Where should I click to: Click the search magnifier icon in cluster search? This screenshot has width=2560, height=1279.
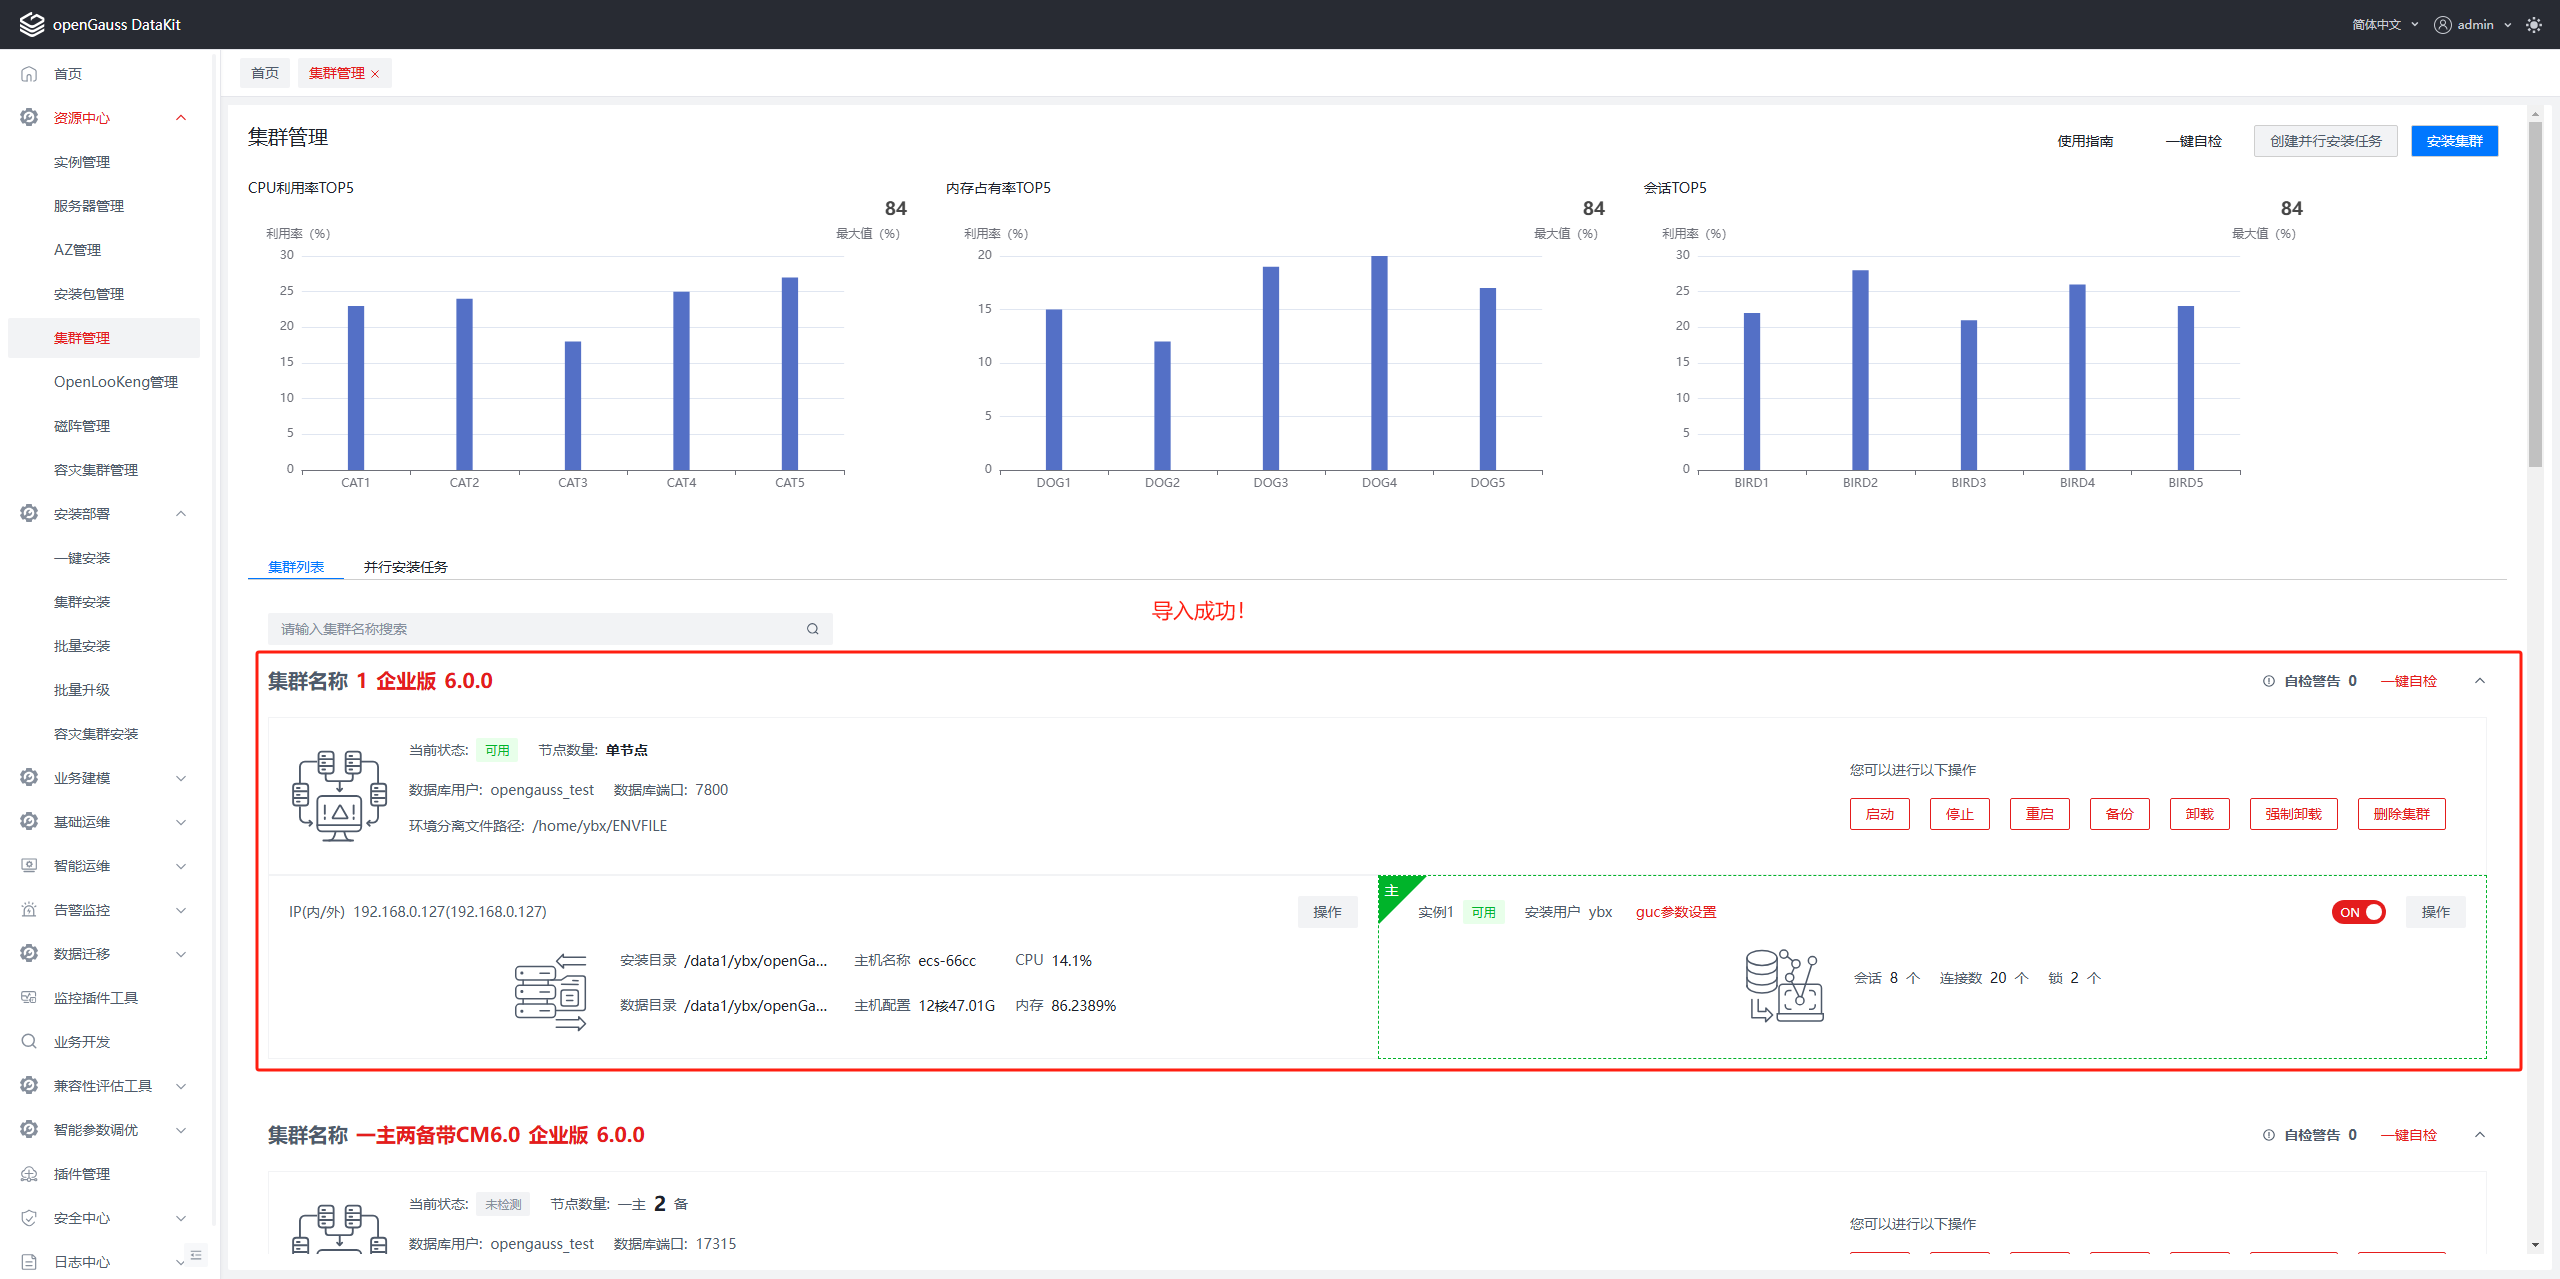click(x=812, y=629)
